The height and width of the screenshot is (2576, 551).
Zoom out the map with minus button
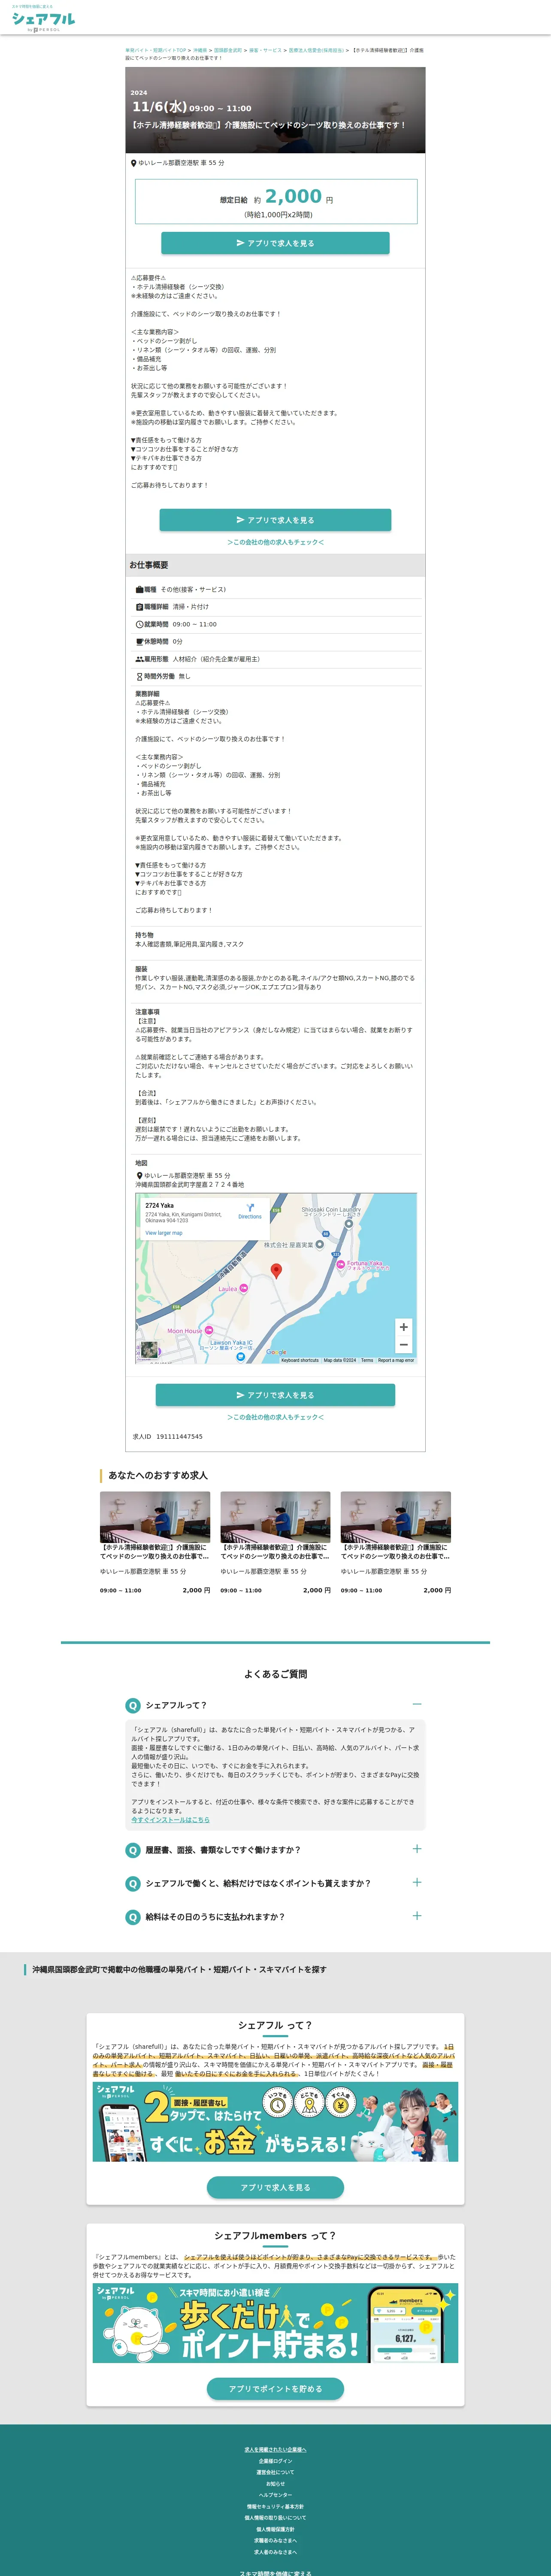[x=403, y=1345]
